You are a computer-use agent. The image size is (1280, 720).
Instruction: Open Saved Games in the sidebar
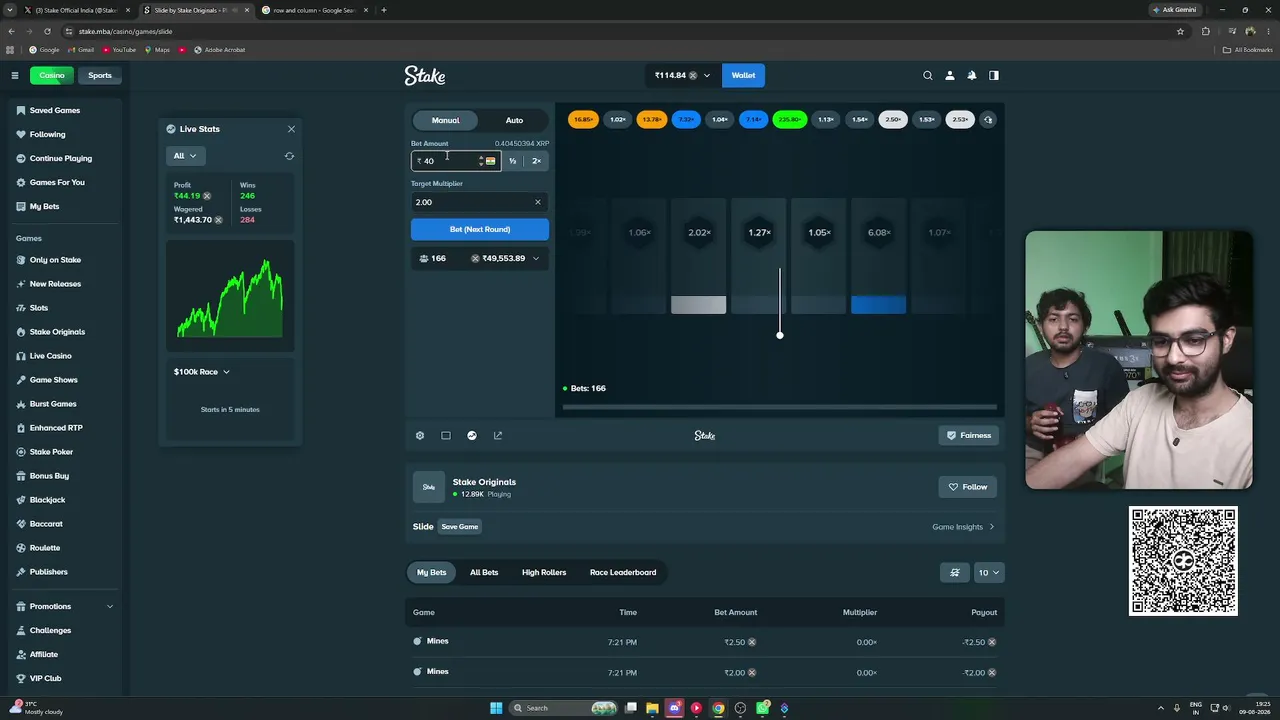[54, 110]
